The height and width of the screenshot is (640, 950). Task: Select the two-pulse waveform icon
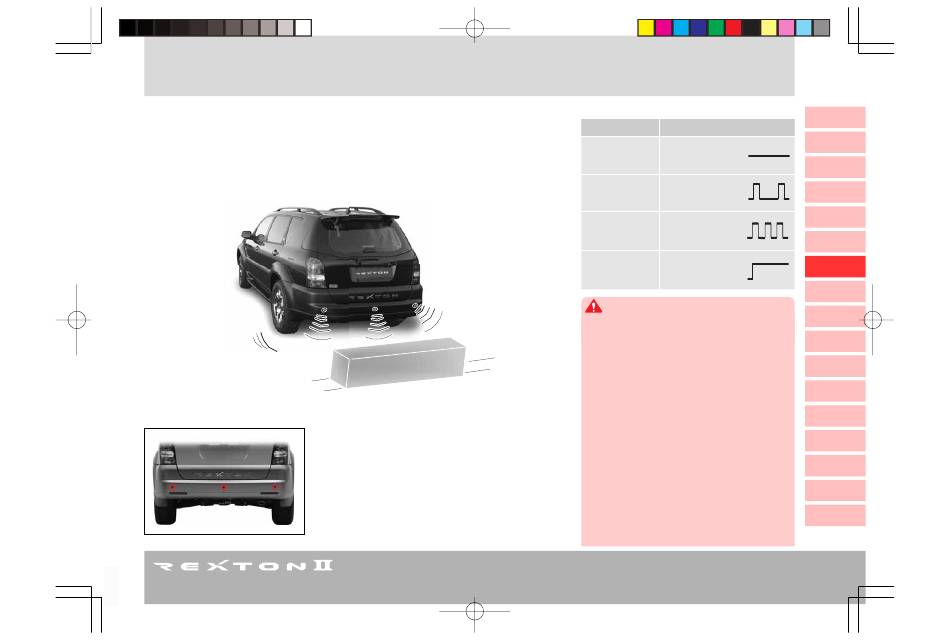(x=768, y=191)
